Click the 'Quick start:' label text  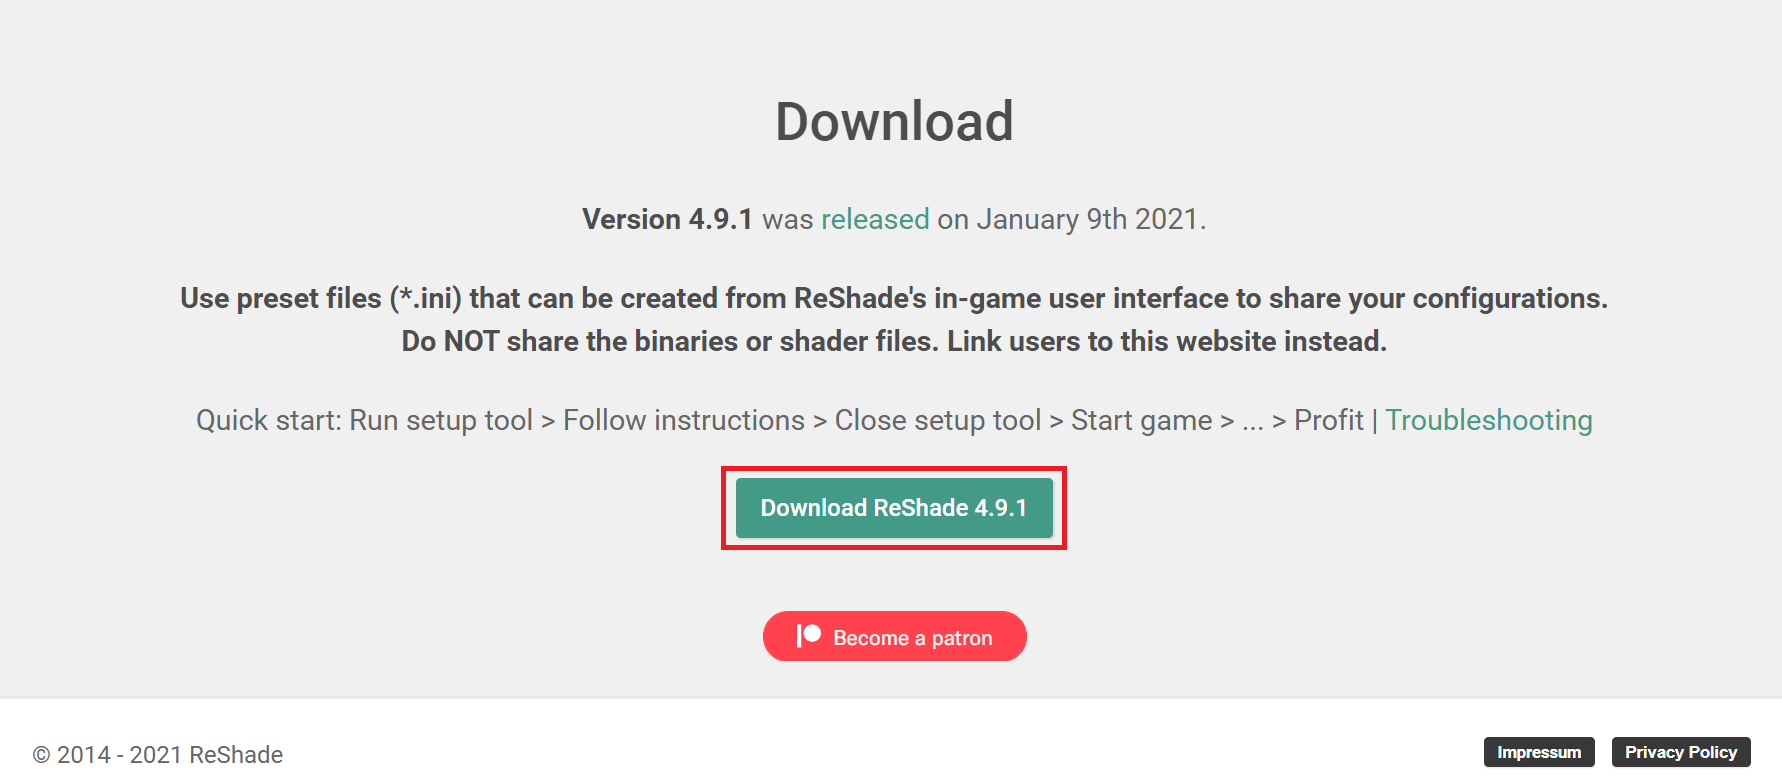[x=268, y=420]
